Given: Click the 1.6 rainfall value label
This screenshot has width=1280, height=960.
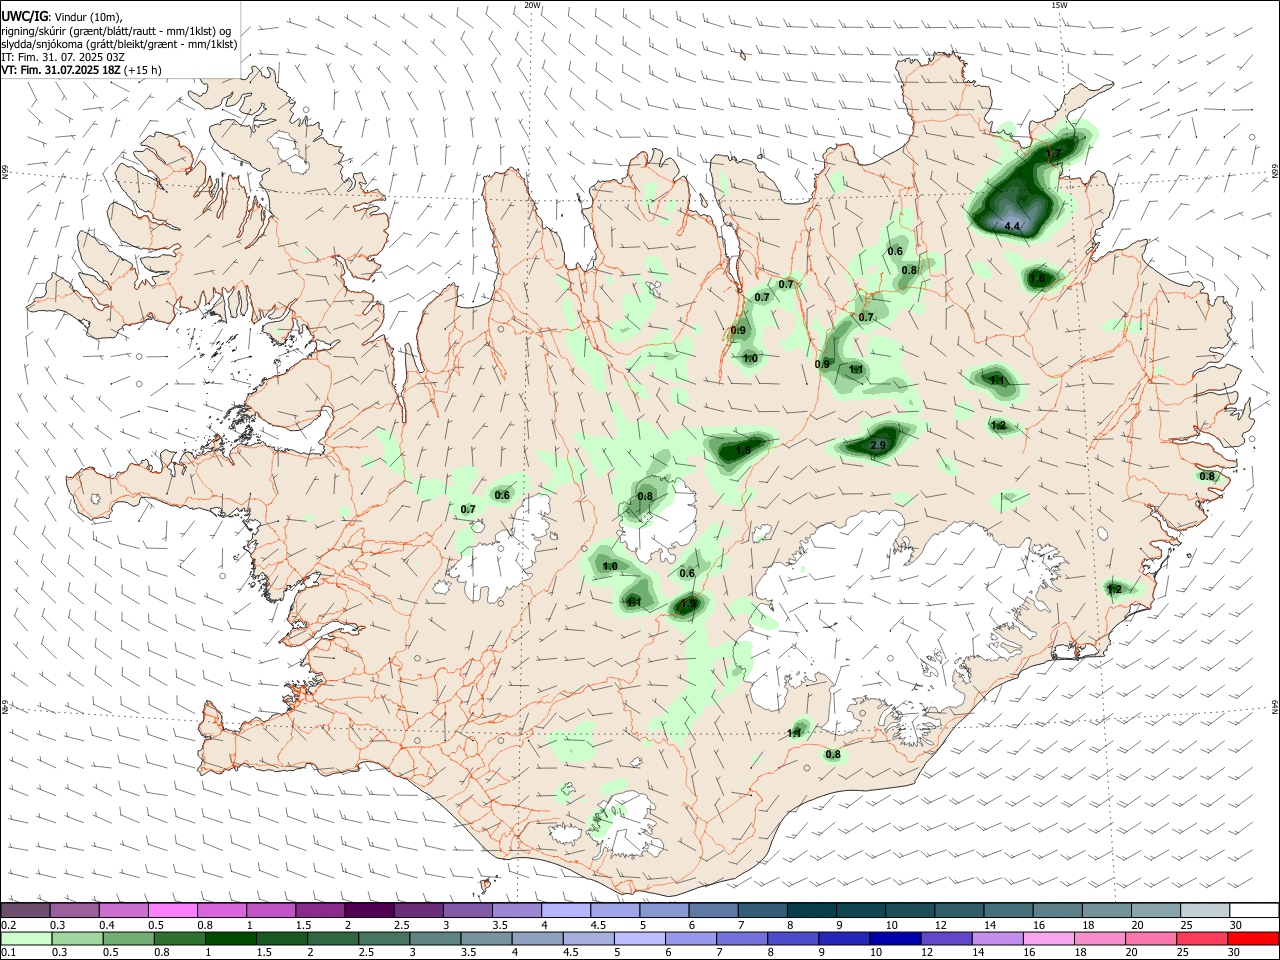Looking at the screenshot, I should (1038, 278).
